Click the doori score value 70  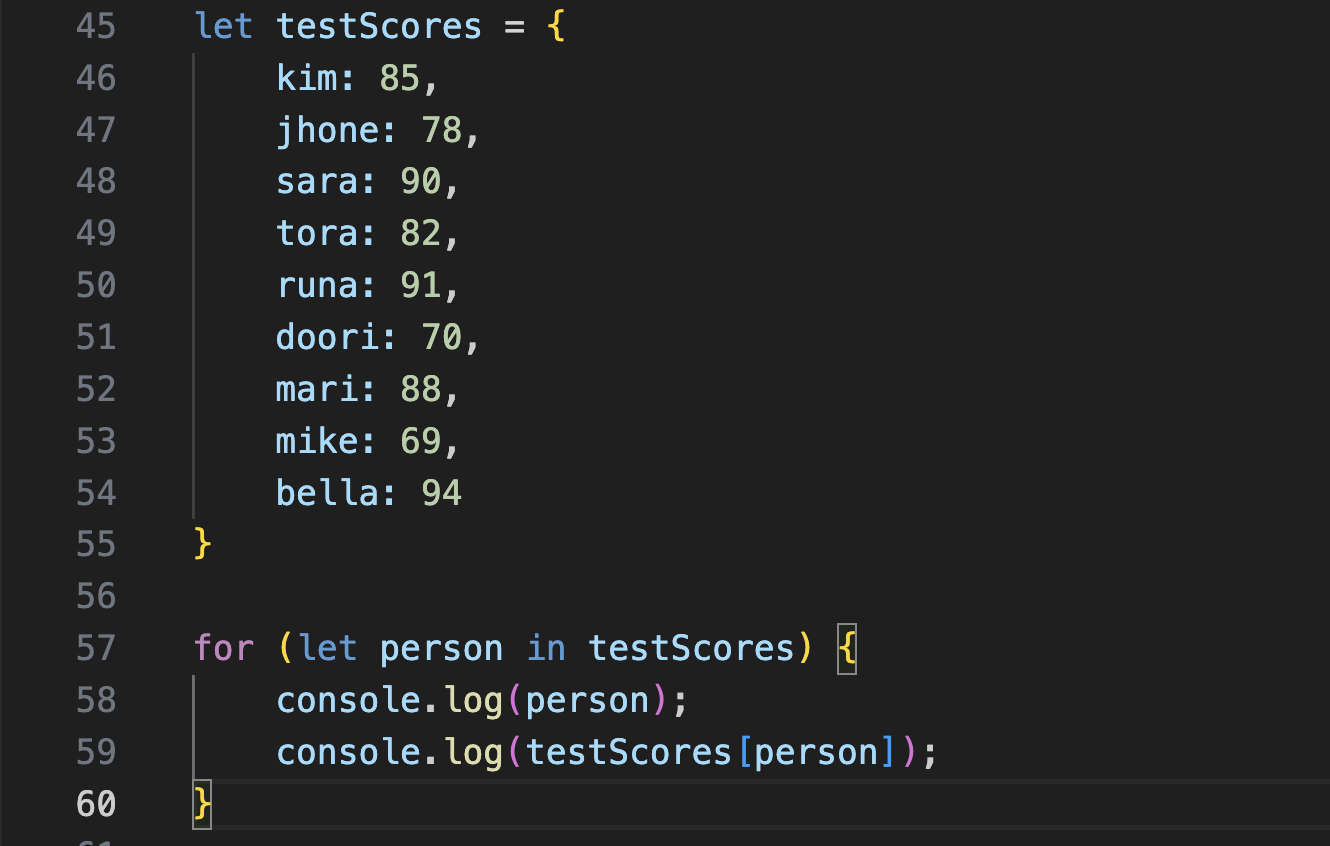click(x=441, y=338)
